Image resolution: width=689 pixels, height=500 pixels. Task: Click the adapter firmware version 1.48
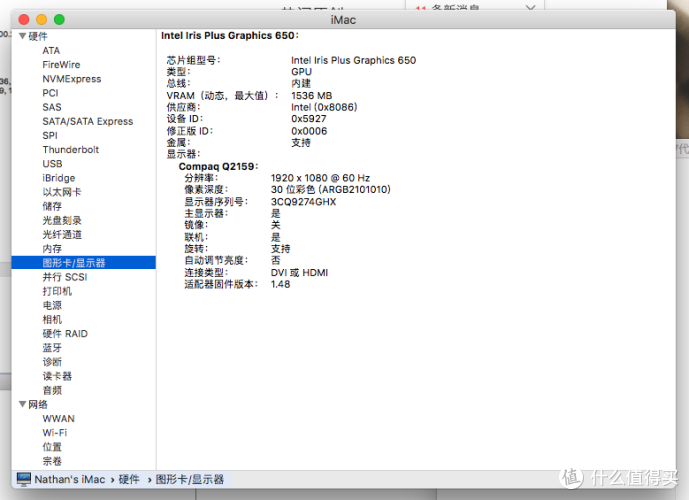pyautogui.click(x=280, y=284)
